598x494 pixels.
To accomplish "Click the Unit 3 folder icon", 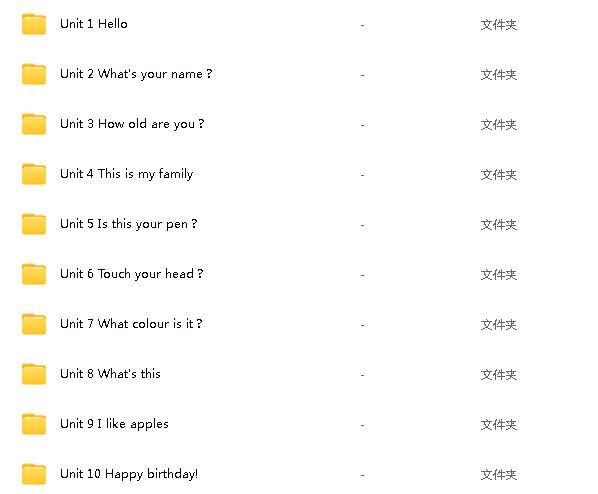I will (34, 124).
